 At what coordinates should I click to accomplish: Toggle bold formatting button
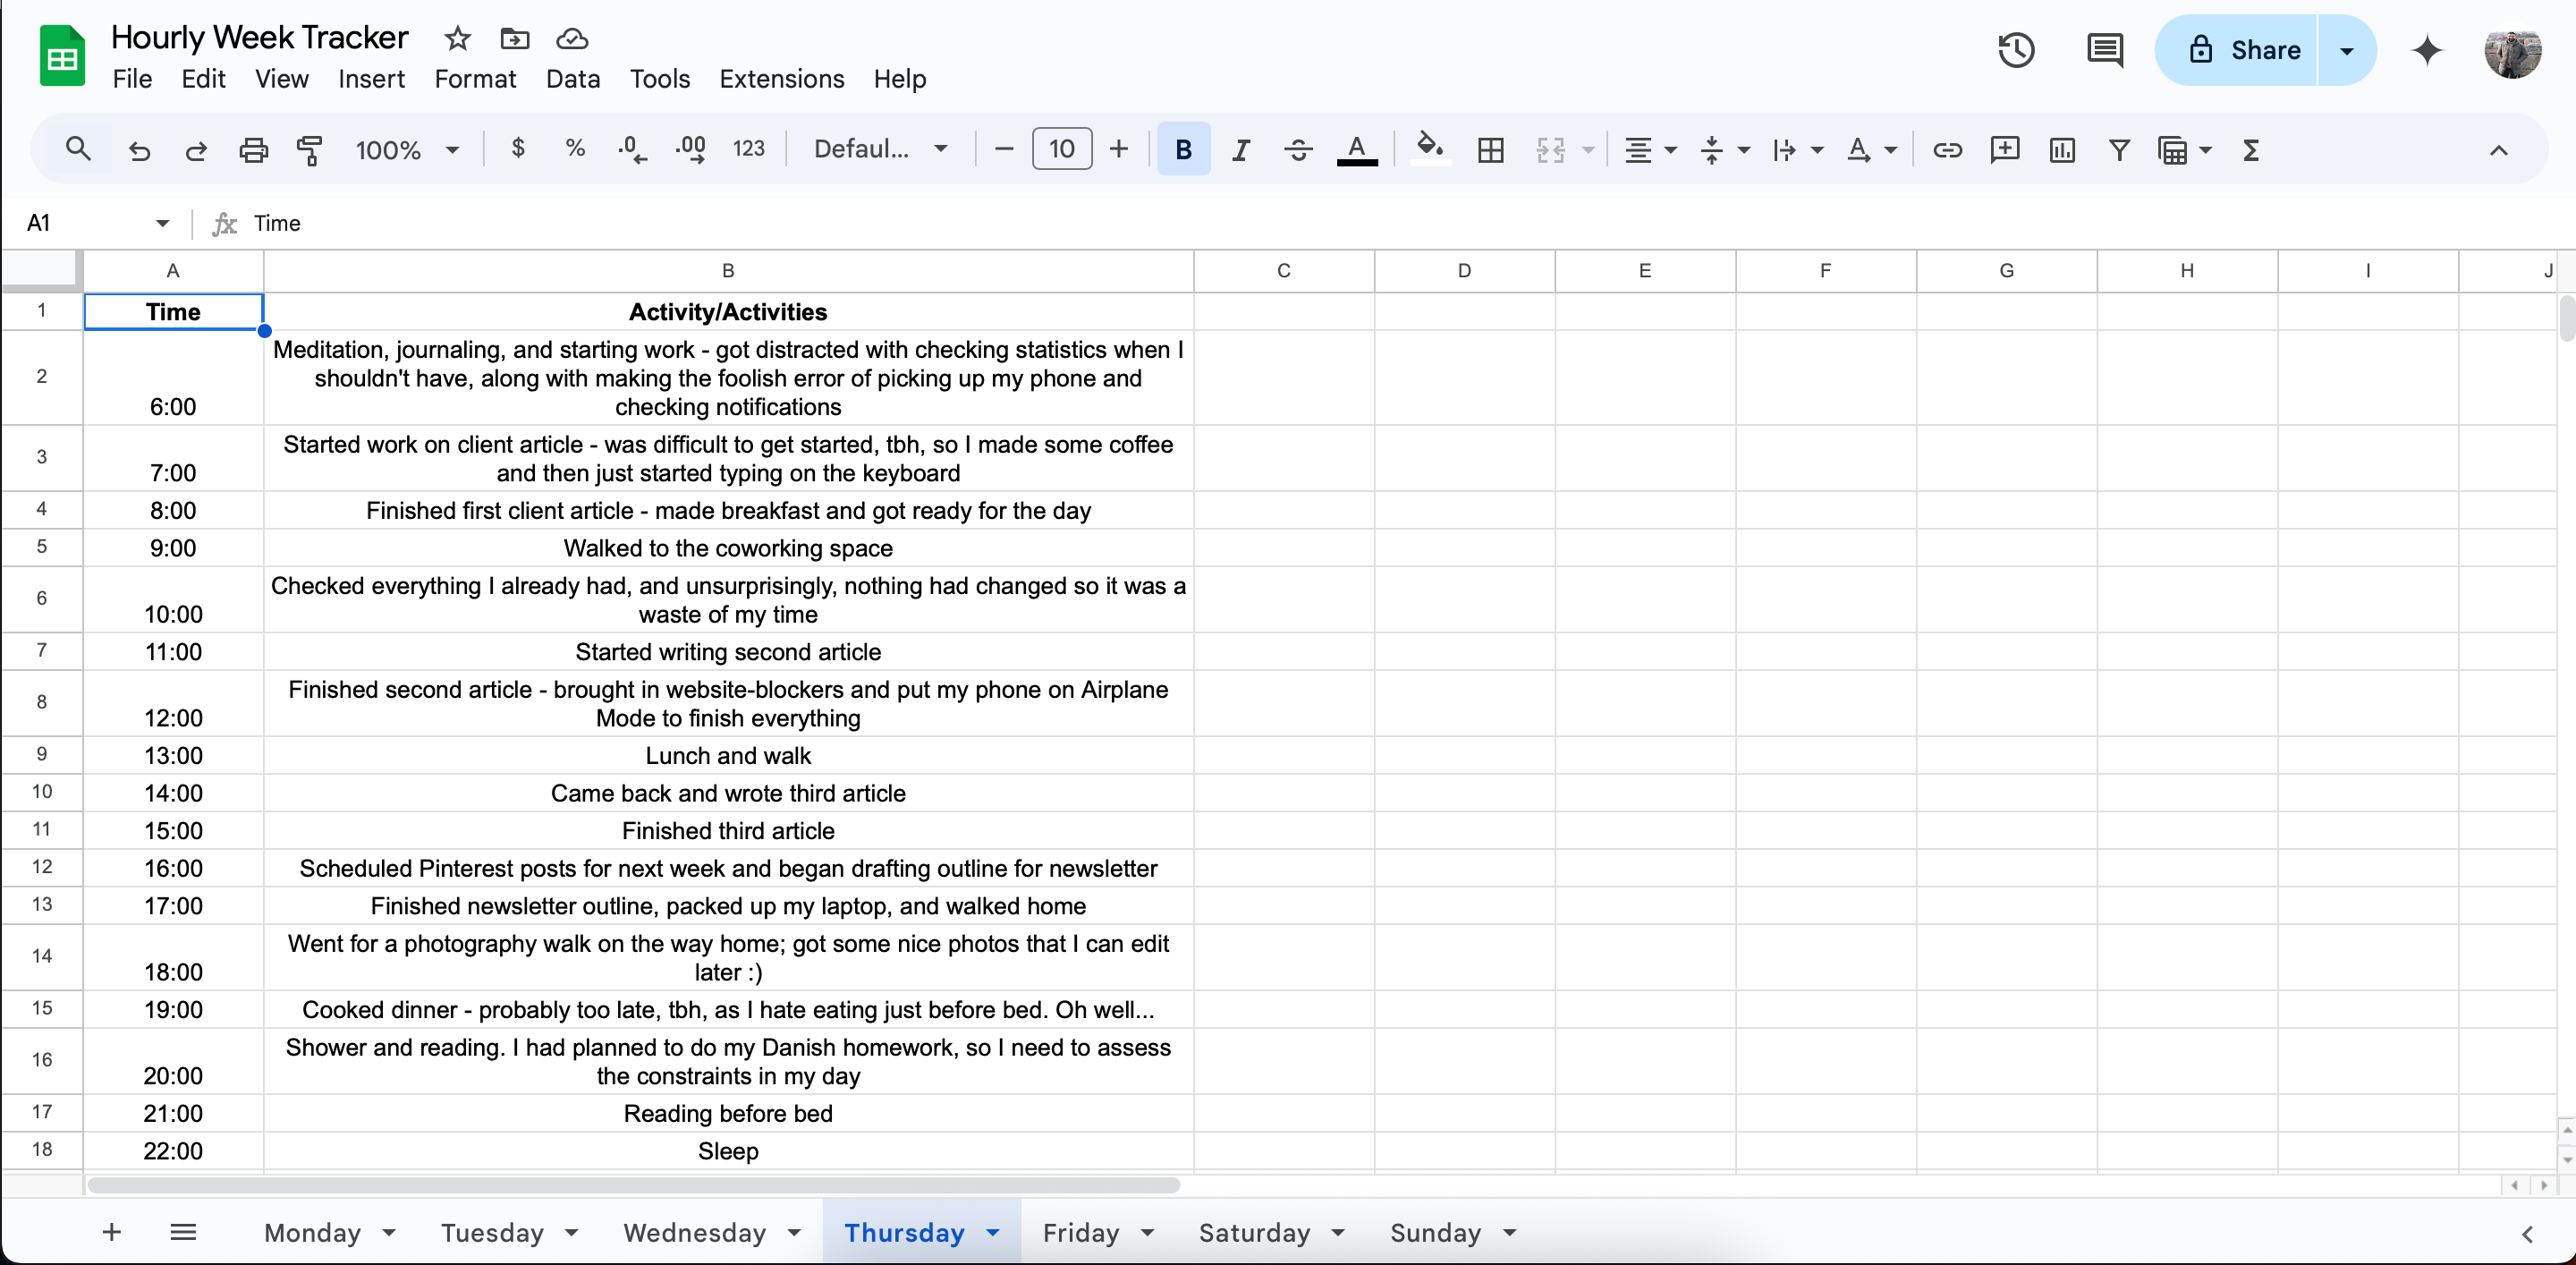pos(1183,150)
